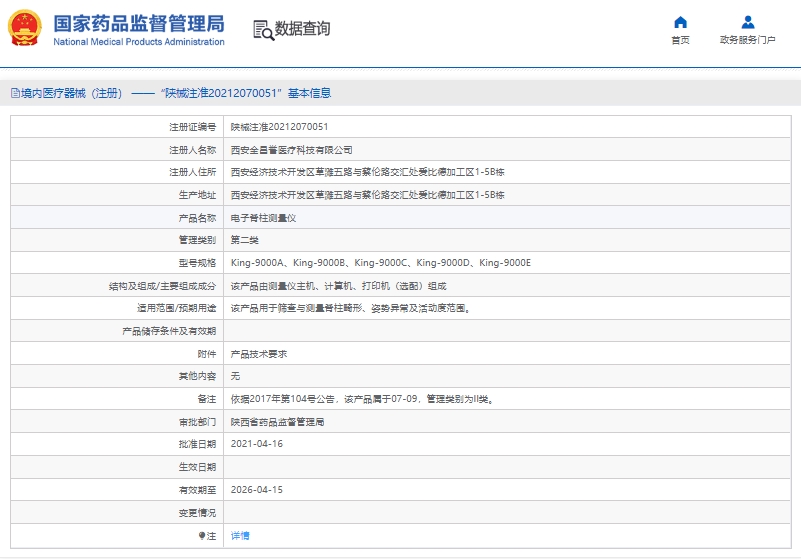Select the King-9000A model list
The height and width of the screenshot is (559, 801).
click(381, 263)
